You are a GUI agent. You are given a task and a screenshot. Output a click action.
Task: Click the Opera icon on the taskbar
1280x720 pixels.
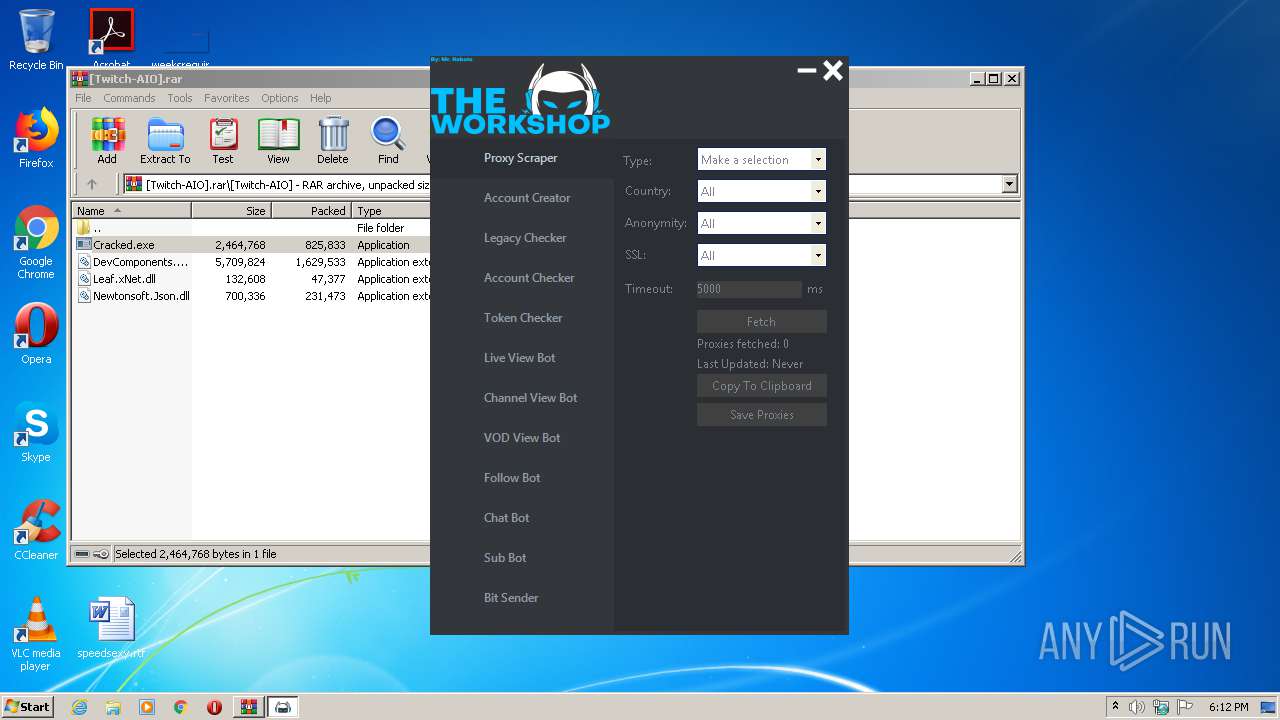(214, 707)
